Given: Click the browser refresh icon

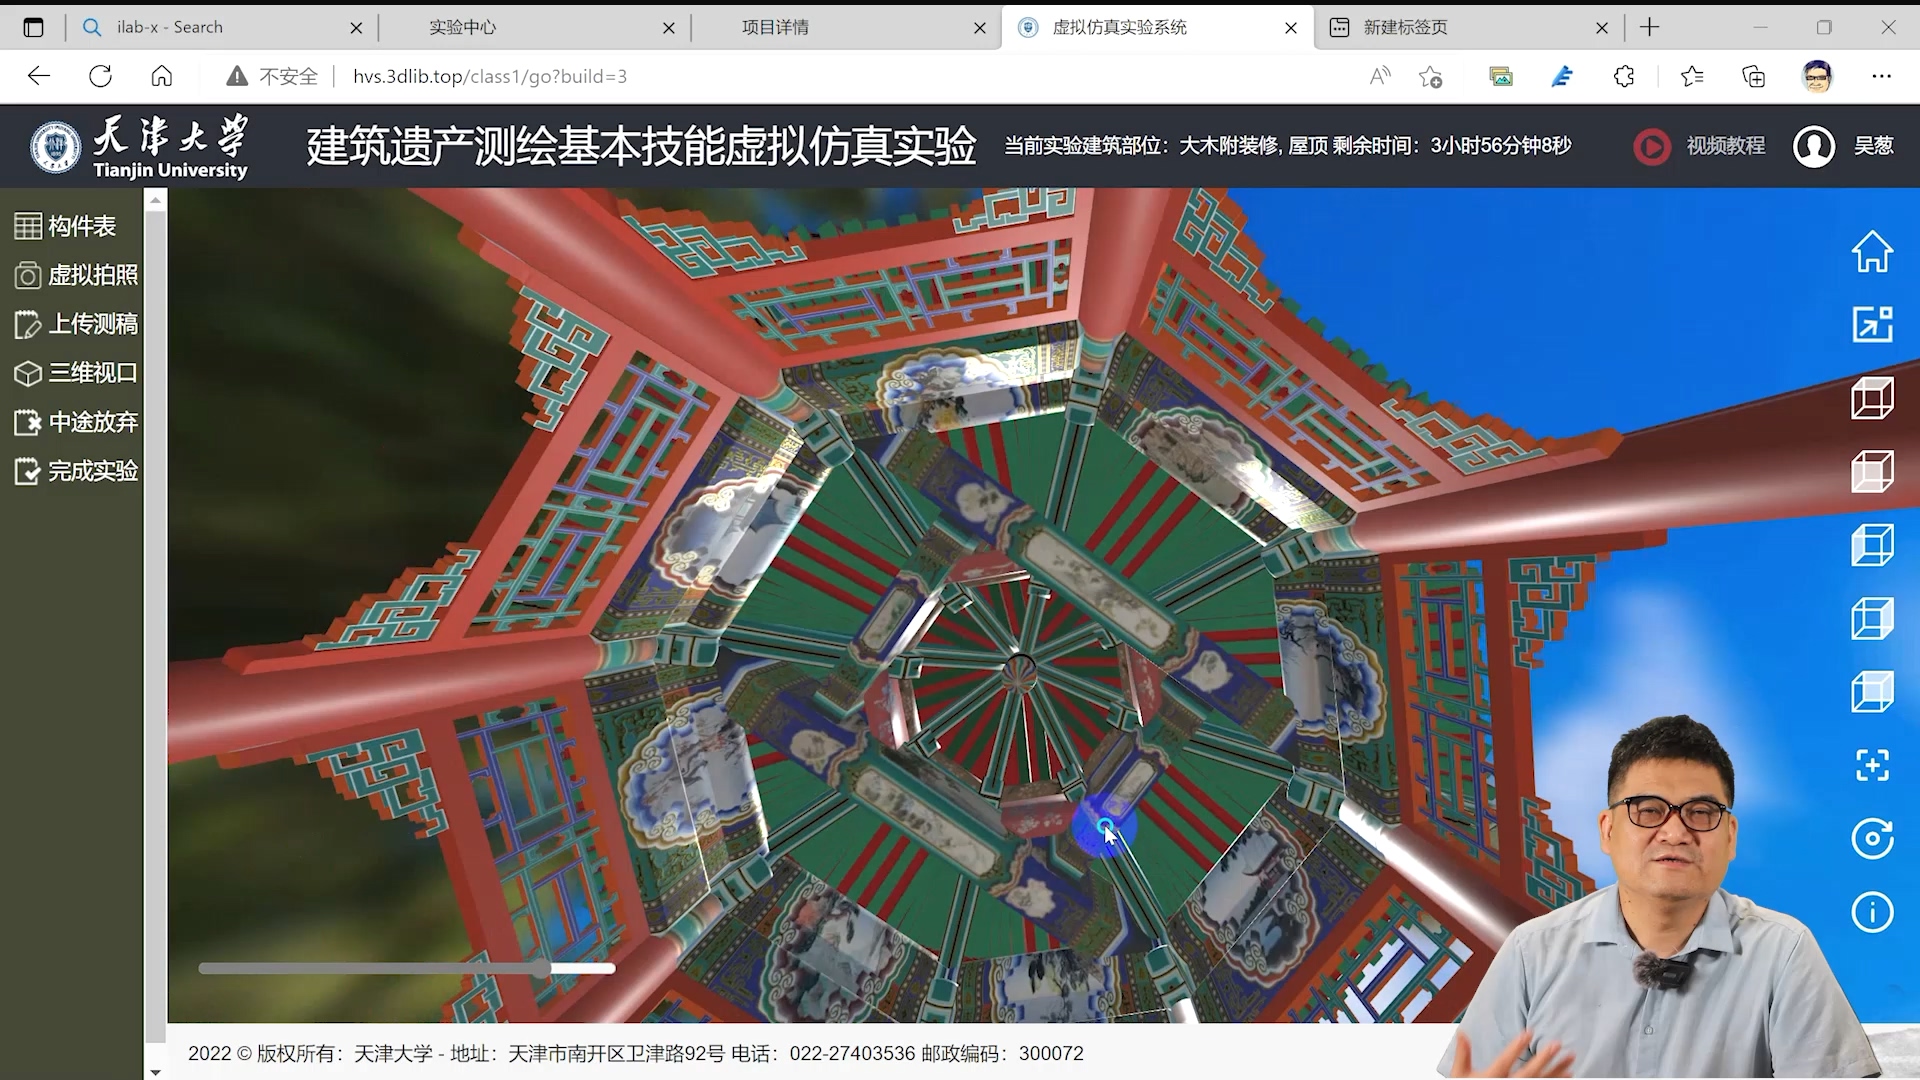Looking at the screenshot, I should [x=100, y=76].
